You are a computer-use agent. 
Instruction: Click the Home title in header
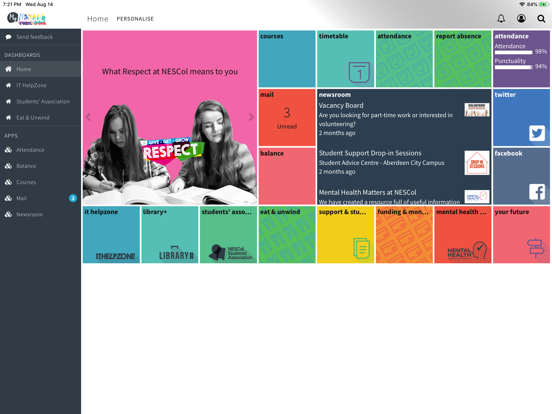tap(98, 19)
